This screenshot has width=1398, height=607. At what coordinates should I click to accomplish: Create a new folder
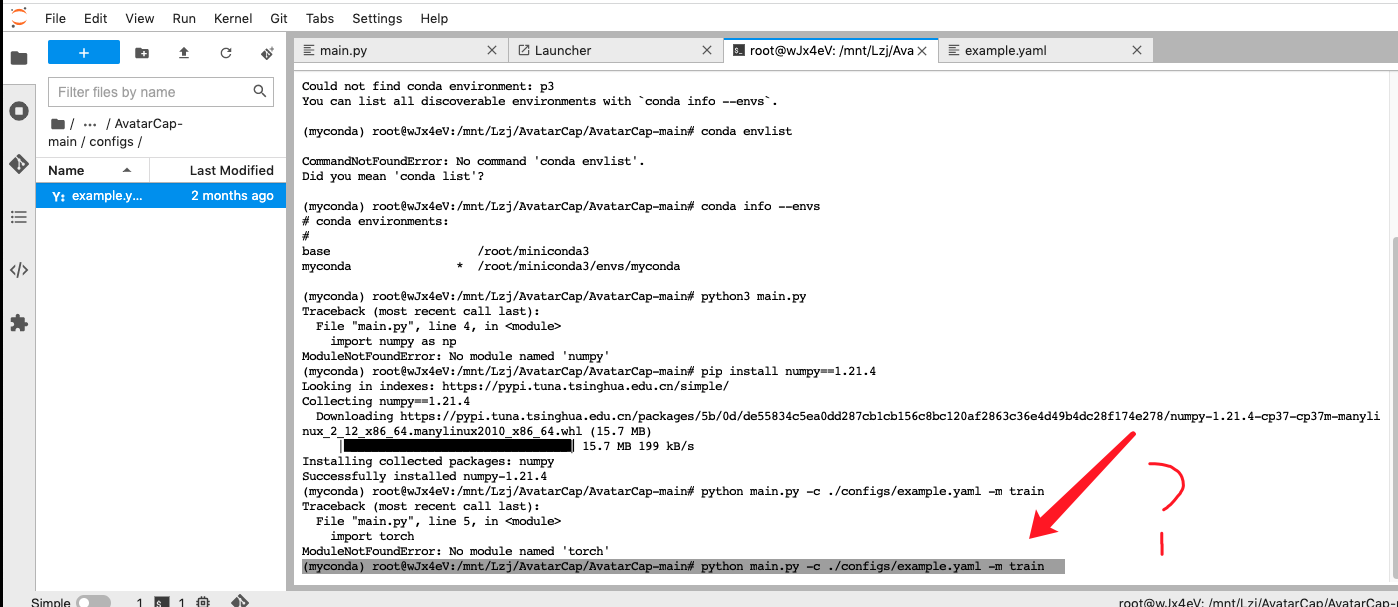(x=142, y=53)
